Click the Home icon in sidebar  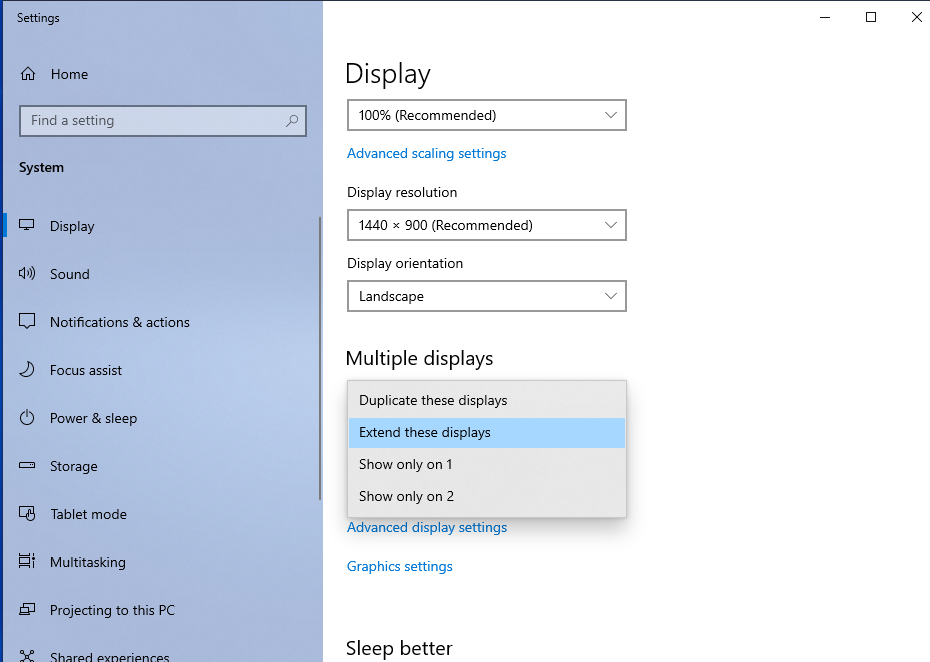(28, 74)
